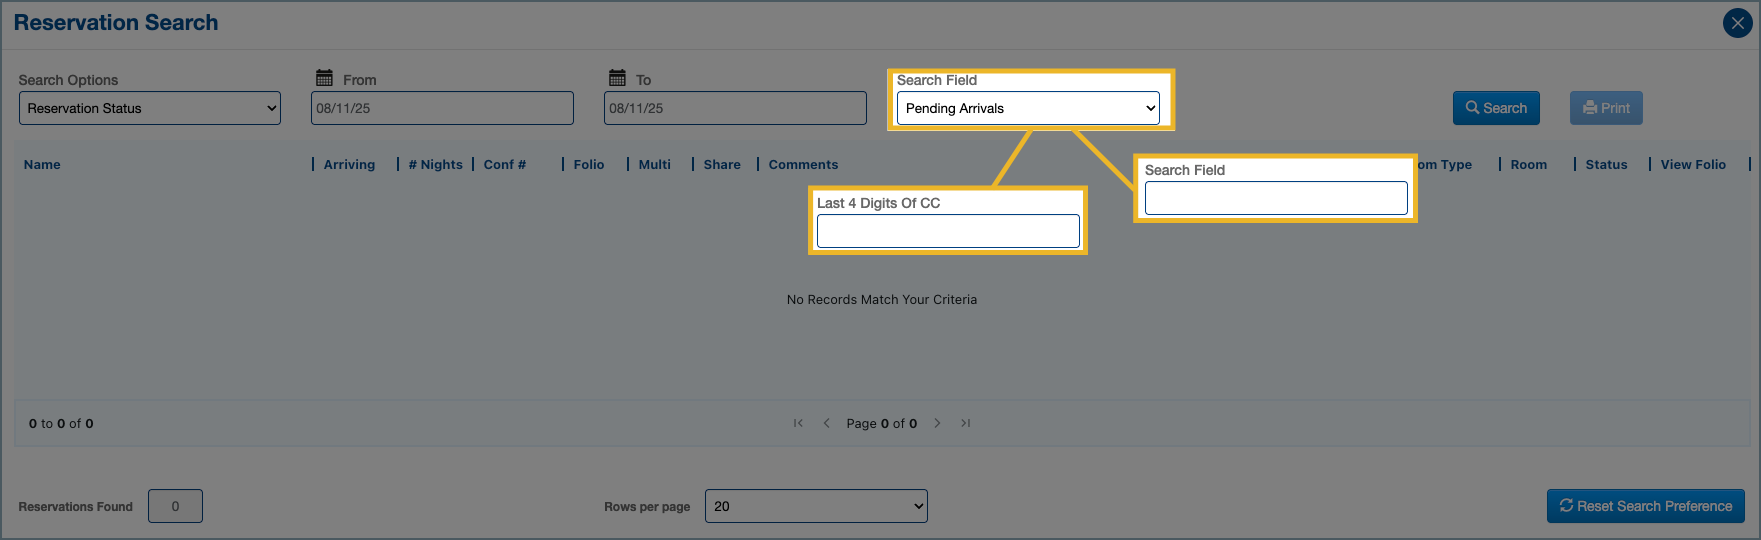The height and width of the screenshot is (540, 1761).
Task: Close the Reservation Search dialog
Action: coord(1737,23)
